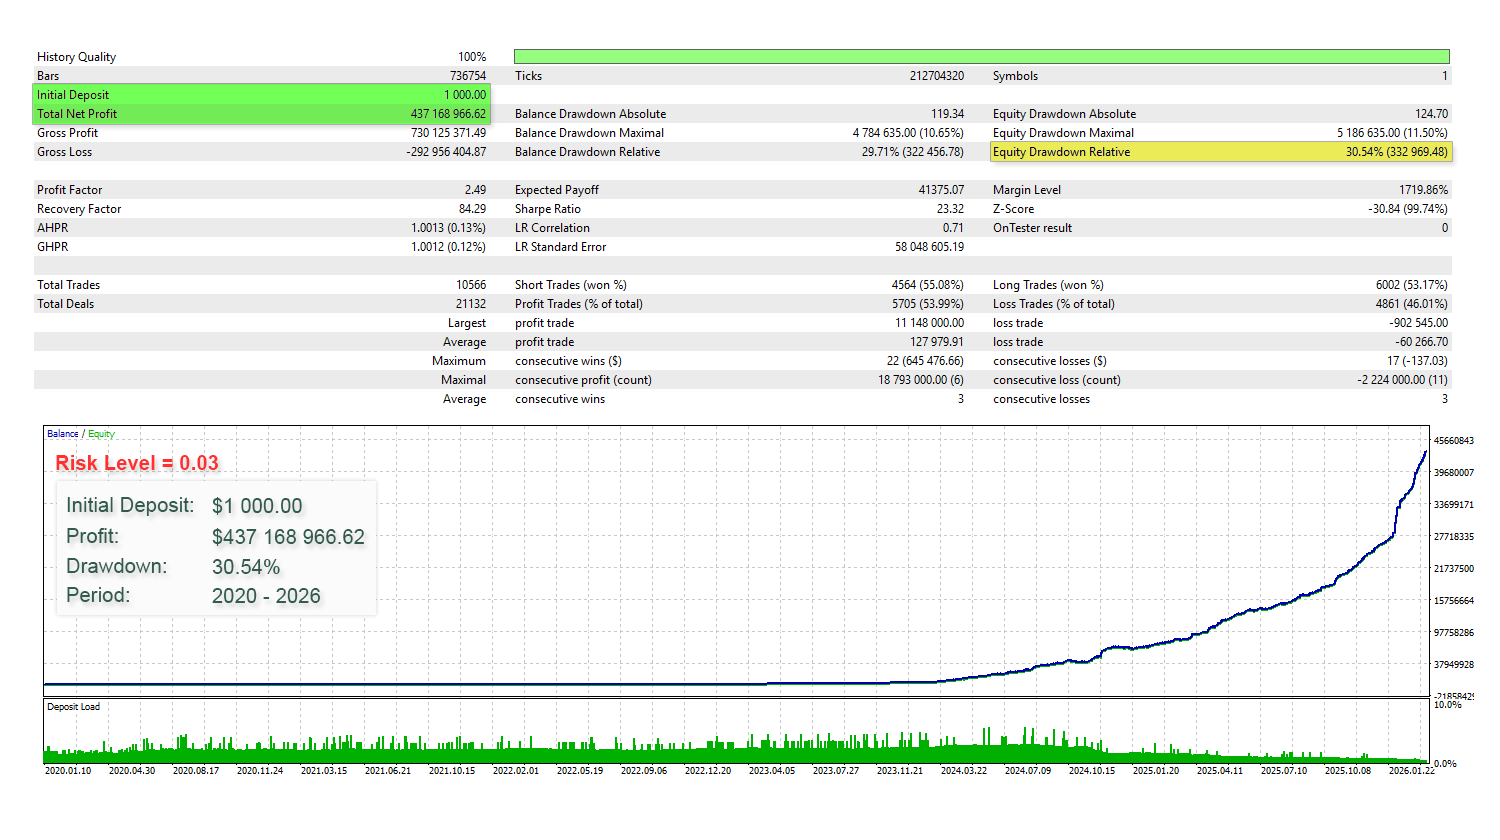1500x840 pixels.
Task: Click the Total Net Profit label
Action: tap(77, 114)
